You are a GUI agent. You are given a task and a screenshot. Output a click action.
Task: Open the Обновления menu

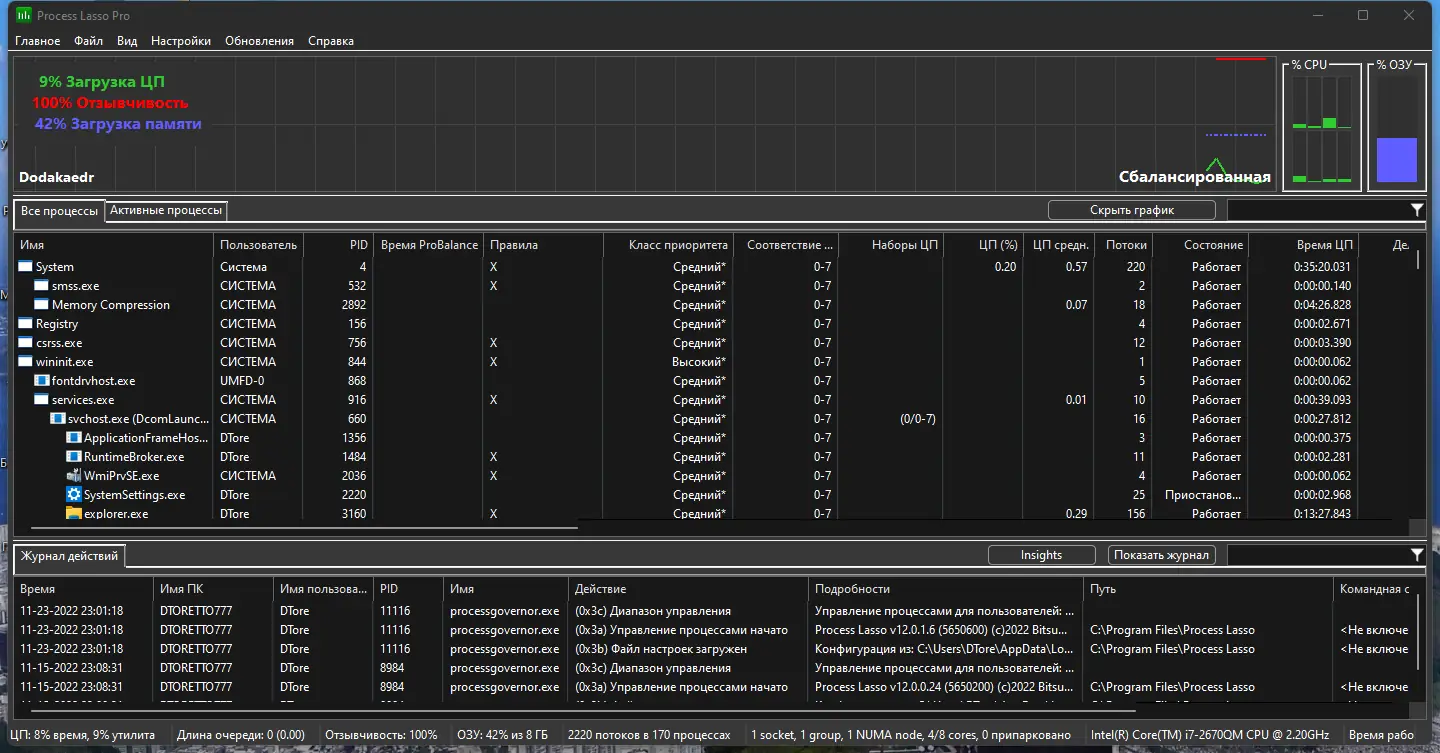click(260, 41)
